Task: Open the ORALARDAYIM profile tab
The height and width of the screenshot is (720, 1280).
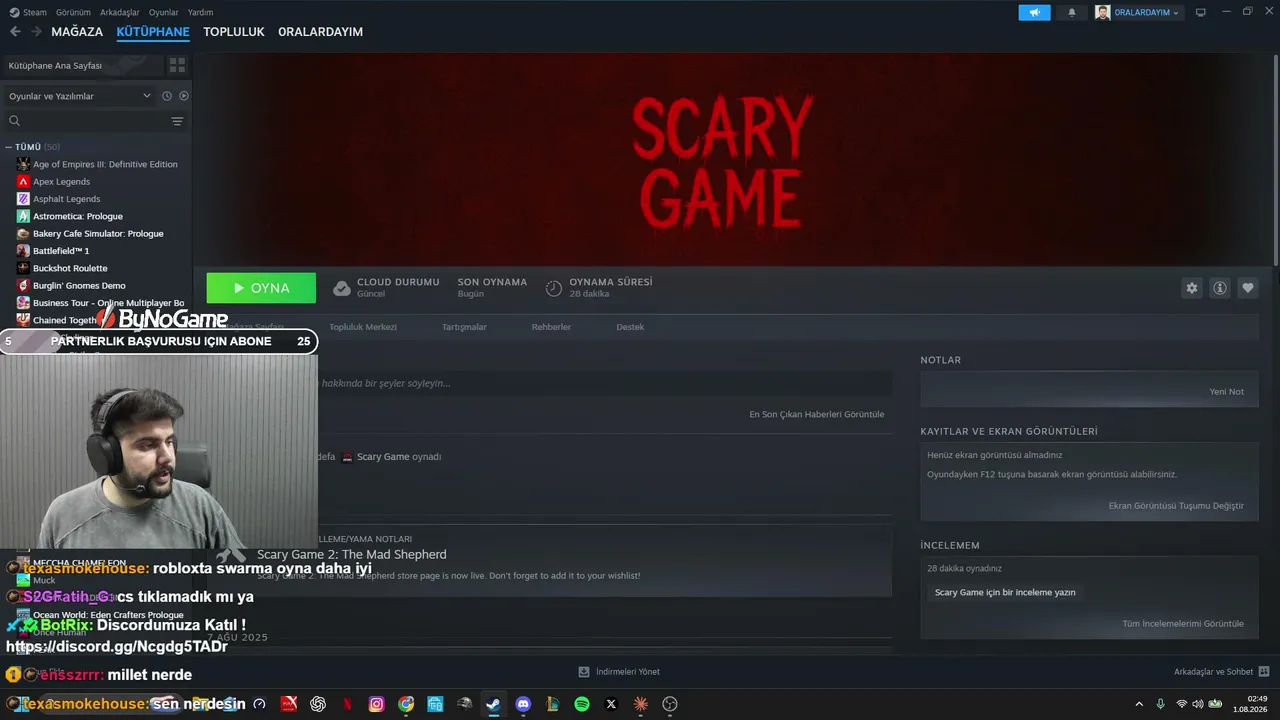Action: click(320, 32)
